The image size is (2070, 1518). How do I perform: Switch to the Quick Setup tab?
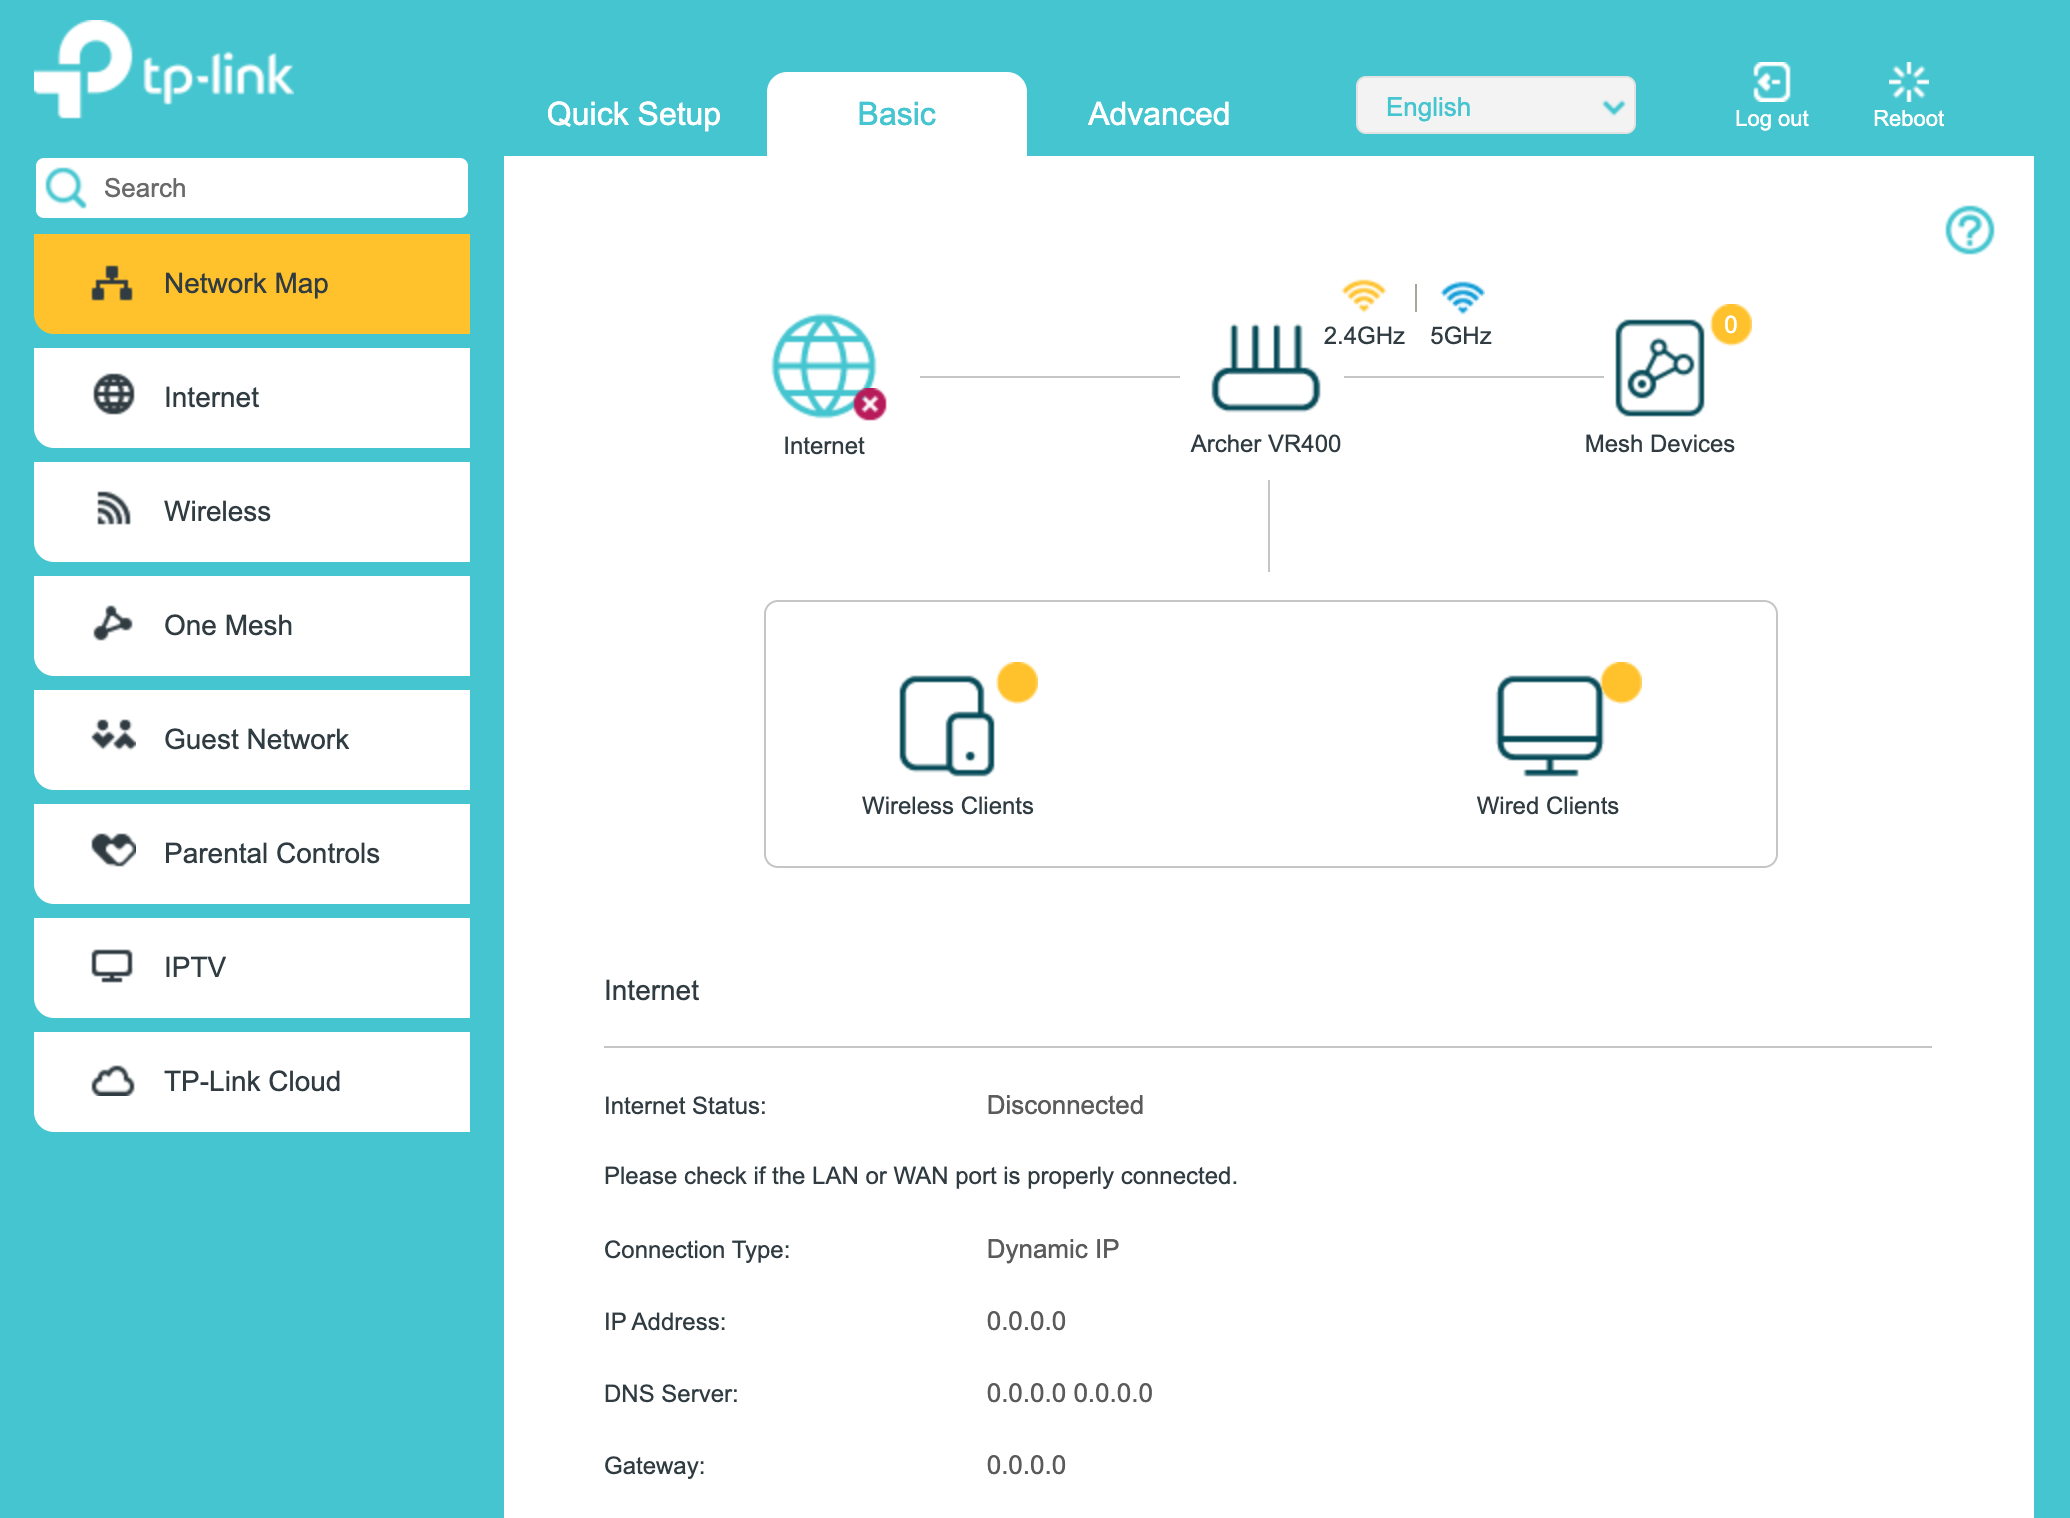633,114
